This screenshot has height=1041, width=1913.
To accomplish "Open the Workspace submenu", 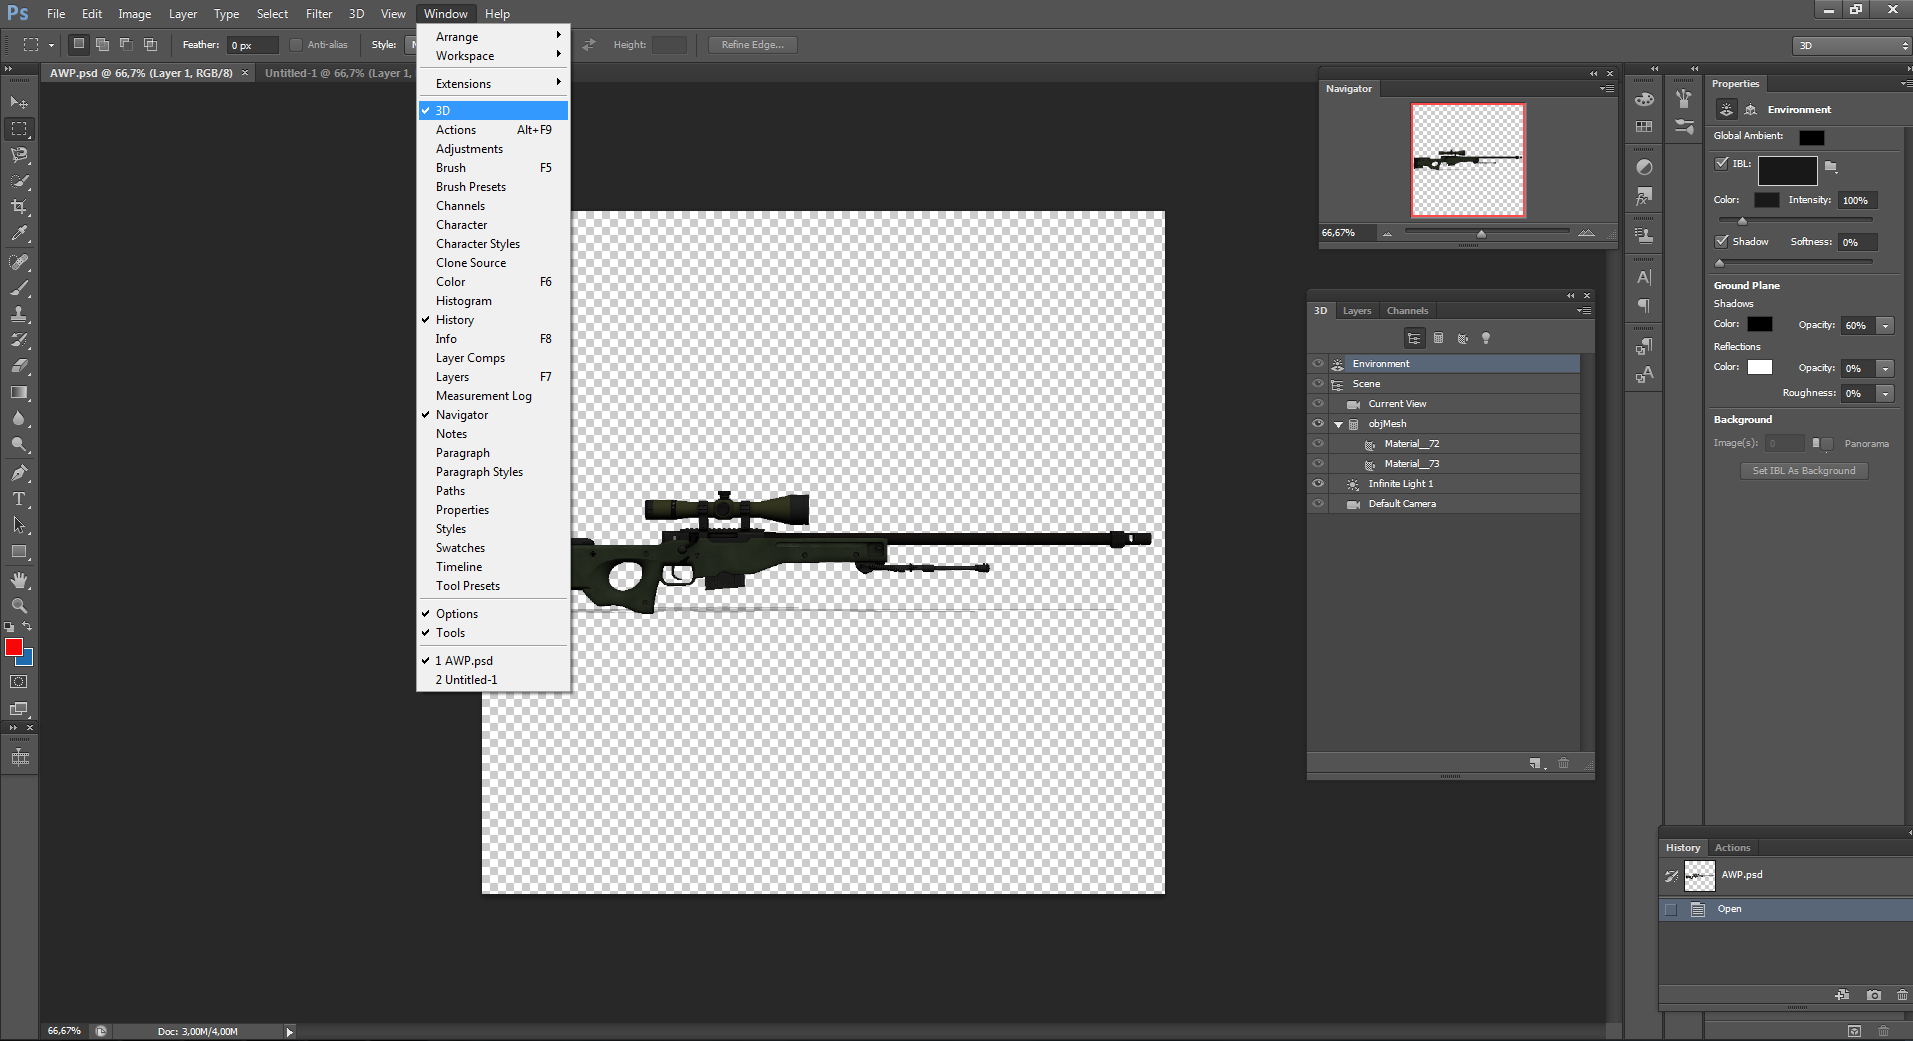I will point(494,56).
